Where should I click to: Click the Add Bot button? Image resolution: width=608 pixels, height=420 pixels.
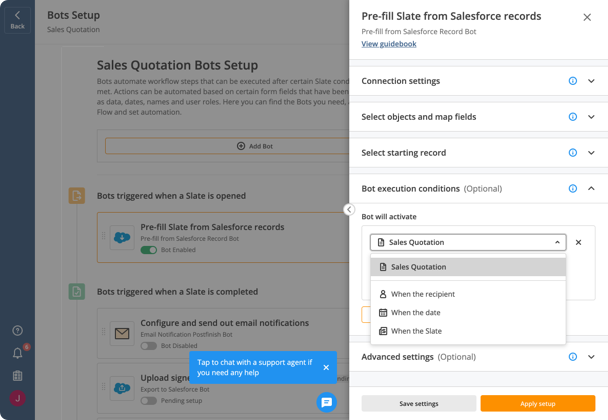[228, 146]
